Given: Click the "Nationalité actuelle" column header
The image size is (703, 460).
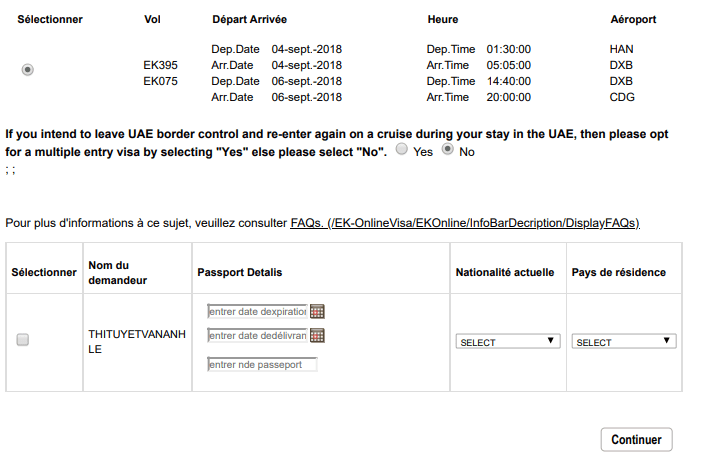Looking at the screenshot, I should [505, 272].
